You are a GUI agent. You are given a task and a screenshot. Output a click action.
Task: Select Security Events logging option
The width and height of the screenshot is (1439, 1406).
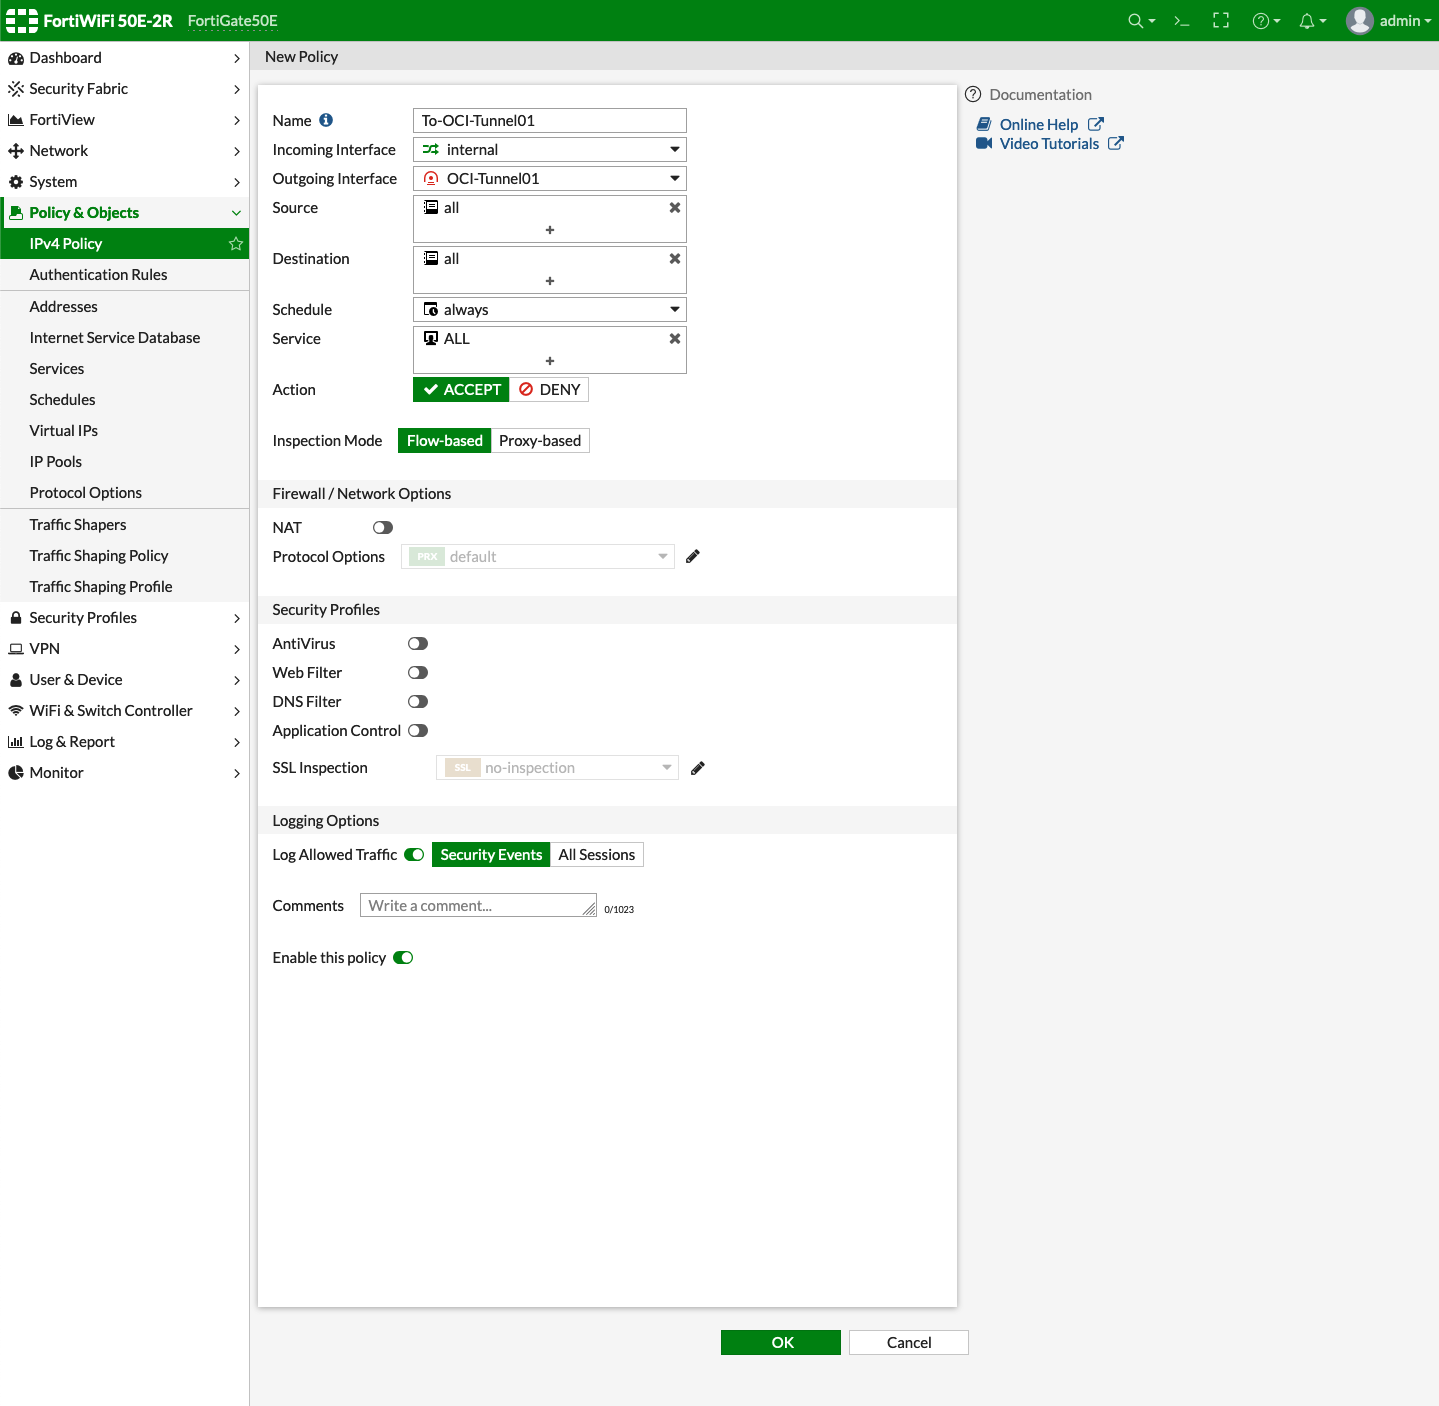point(491,855)
